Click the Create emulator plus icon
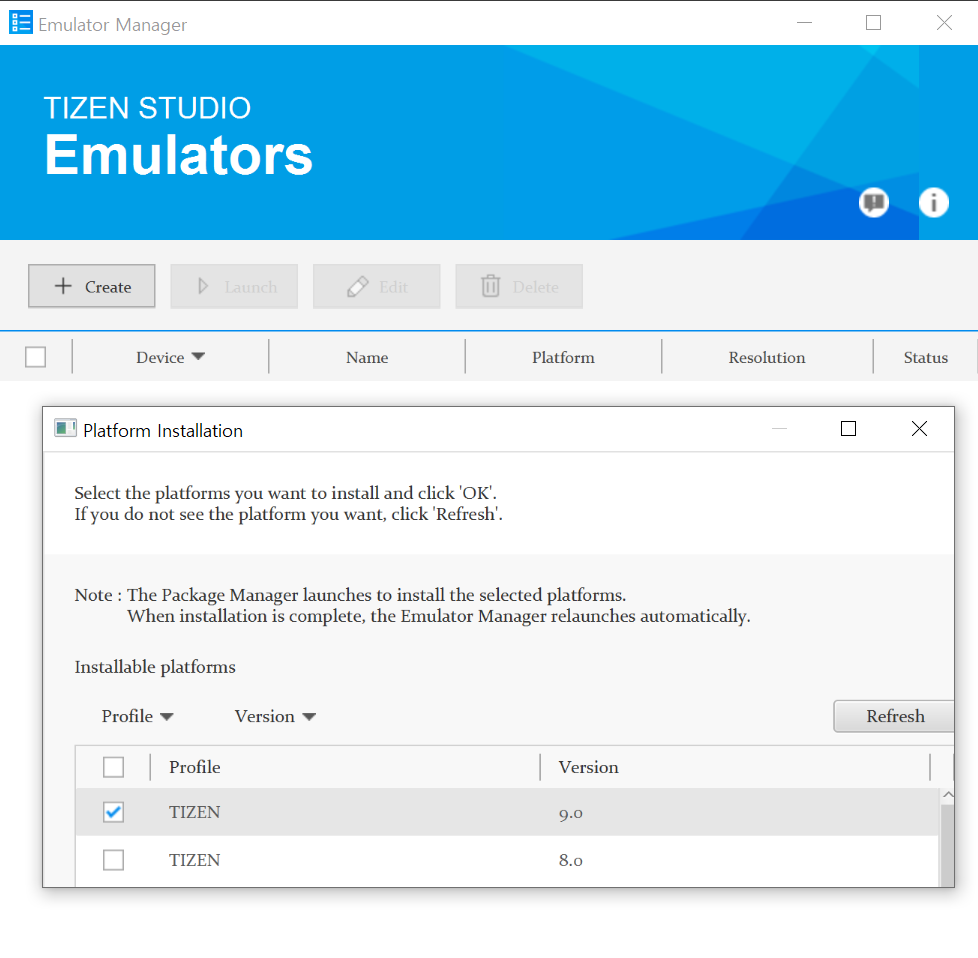Screen dimensions: 978x958 [x=63, y=286]
